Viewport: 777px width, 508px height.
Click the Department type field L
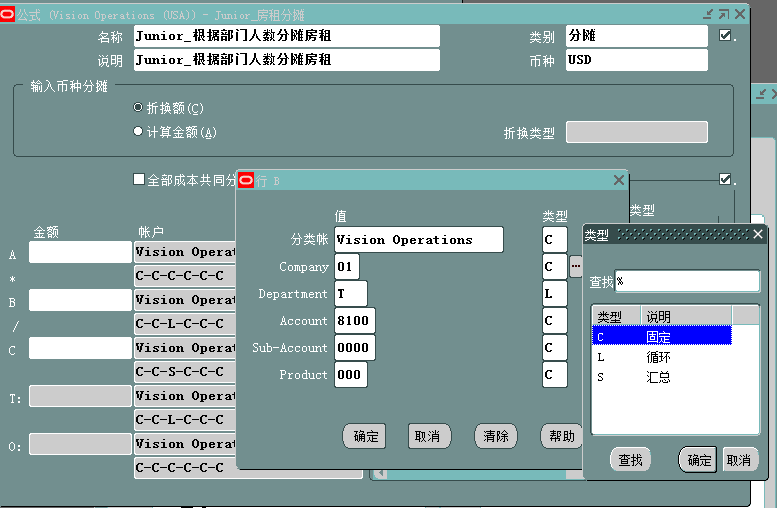[555, 293]
